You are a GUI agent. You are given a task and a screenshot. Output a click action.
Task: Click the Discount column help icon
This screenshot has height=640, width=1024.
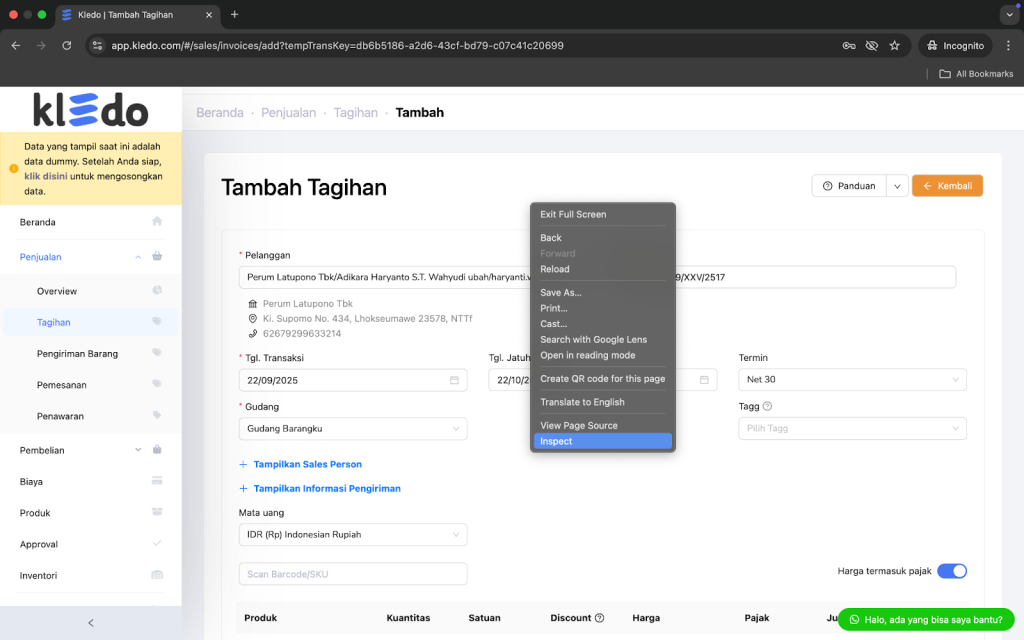click(599, 618)
